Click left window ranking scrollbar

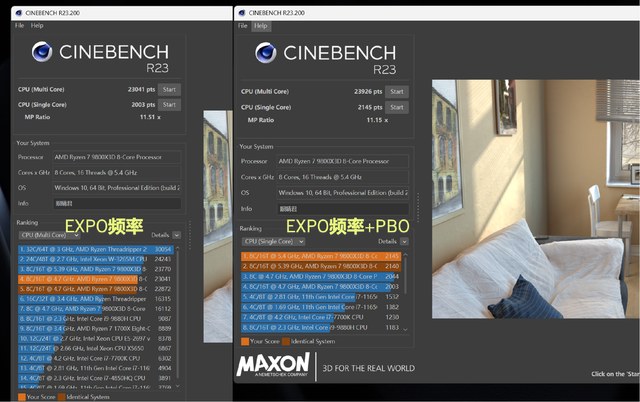(178, 316)
